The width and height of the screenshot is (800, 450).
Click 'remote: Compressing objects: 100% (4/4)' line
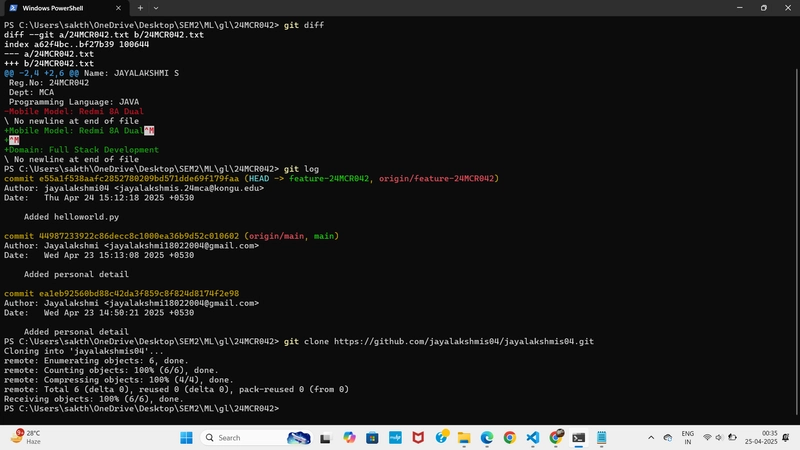119,380
